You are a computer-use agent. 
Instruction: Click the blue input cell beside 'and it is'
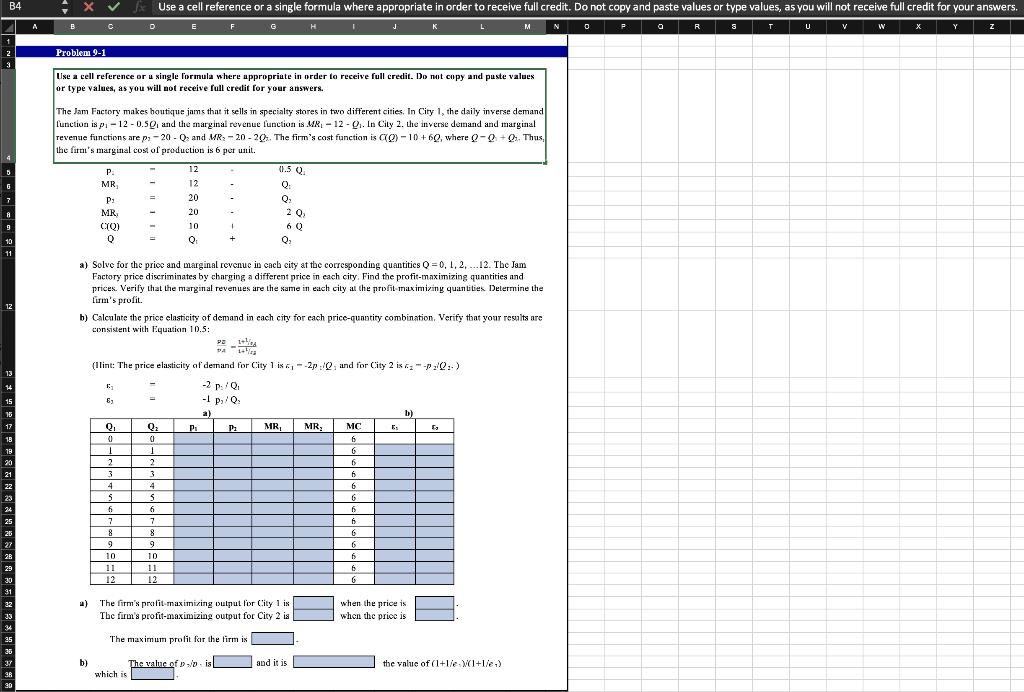(x=333, y=661)
